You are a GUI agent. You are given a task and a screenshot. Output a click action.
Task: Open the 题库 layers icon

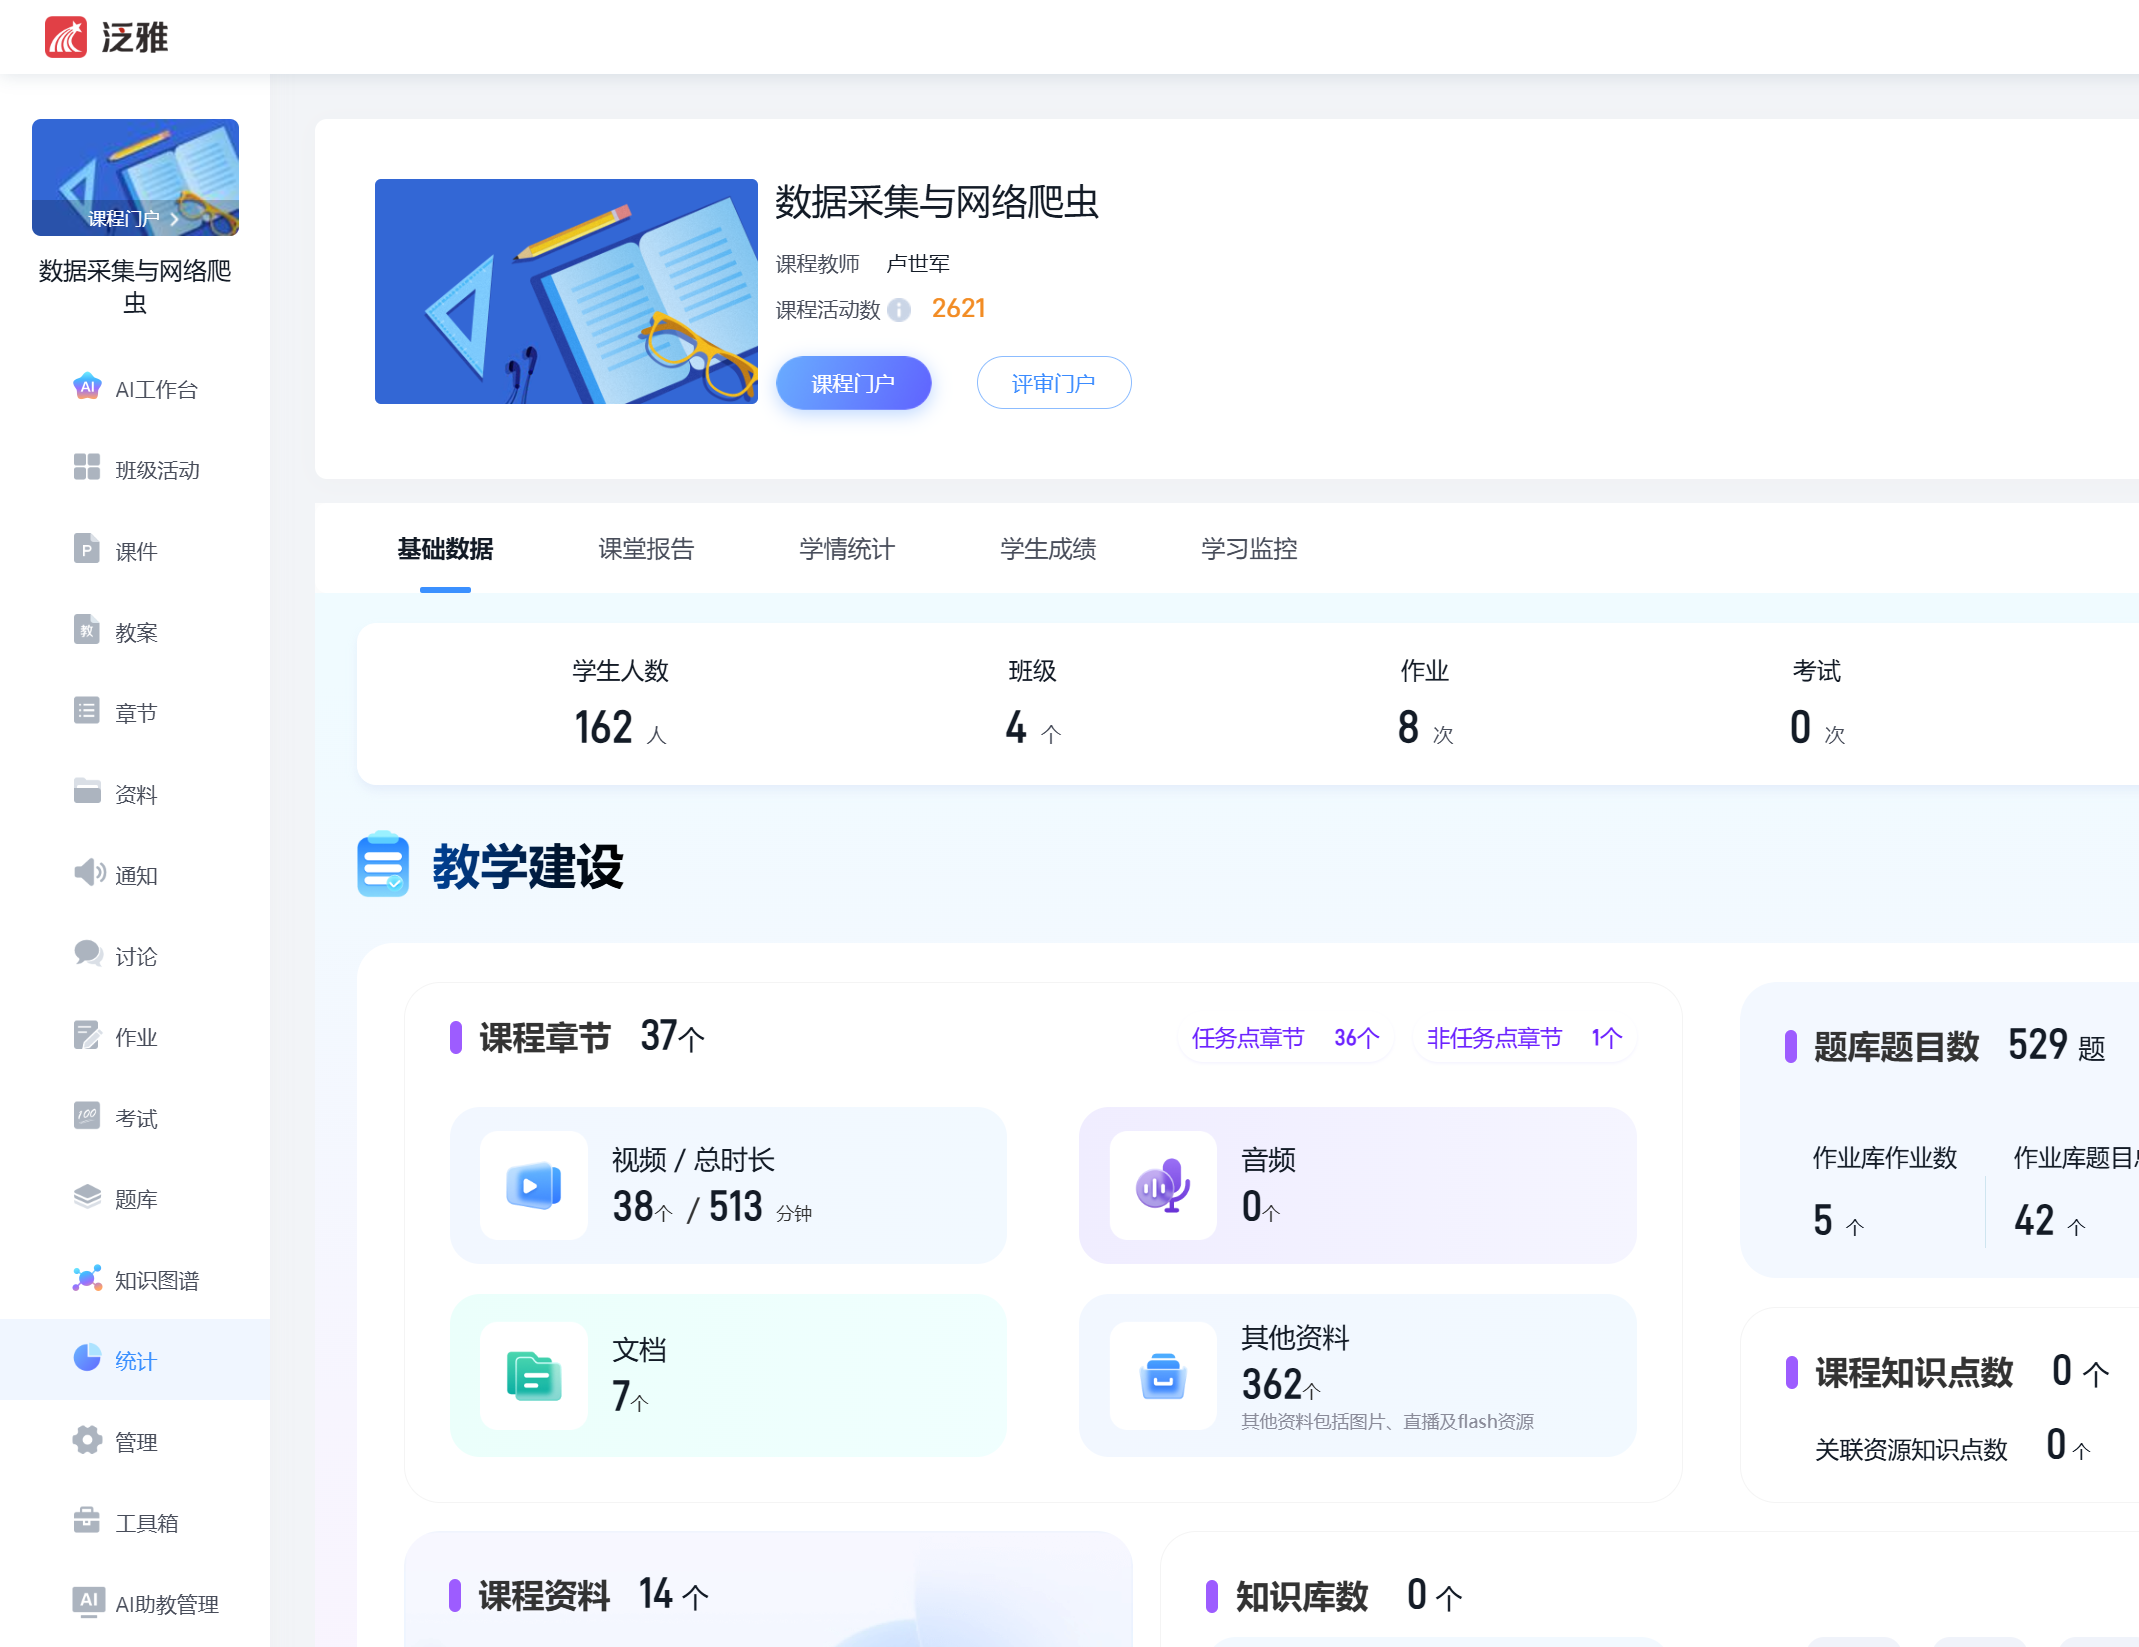tap(87, 1197)
